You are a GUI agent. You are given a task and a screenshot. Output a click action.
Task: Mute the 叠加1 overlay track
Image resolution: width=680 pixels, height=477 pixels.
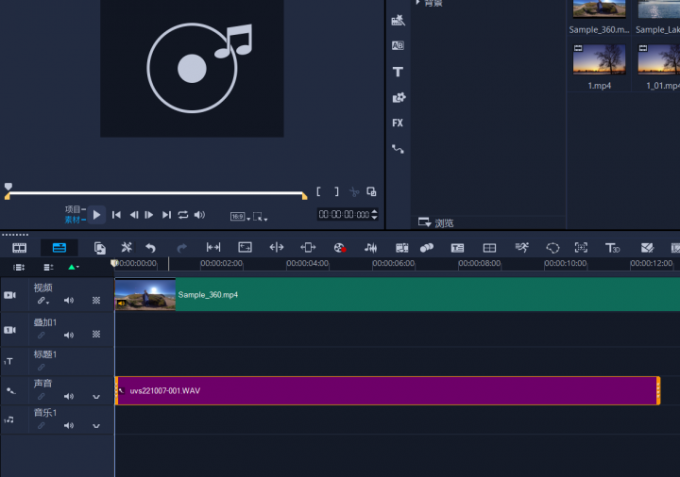point(69,335)
